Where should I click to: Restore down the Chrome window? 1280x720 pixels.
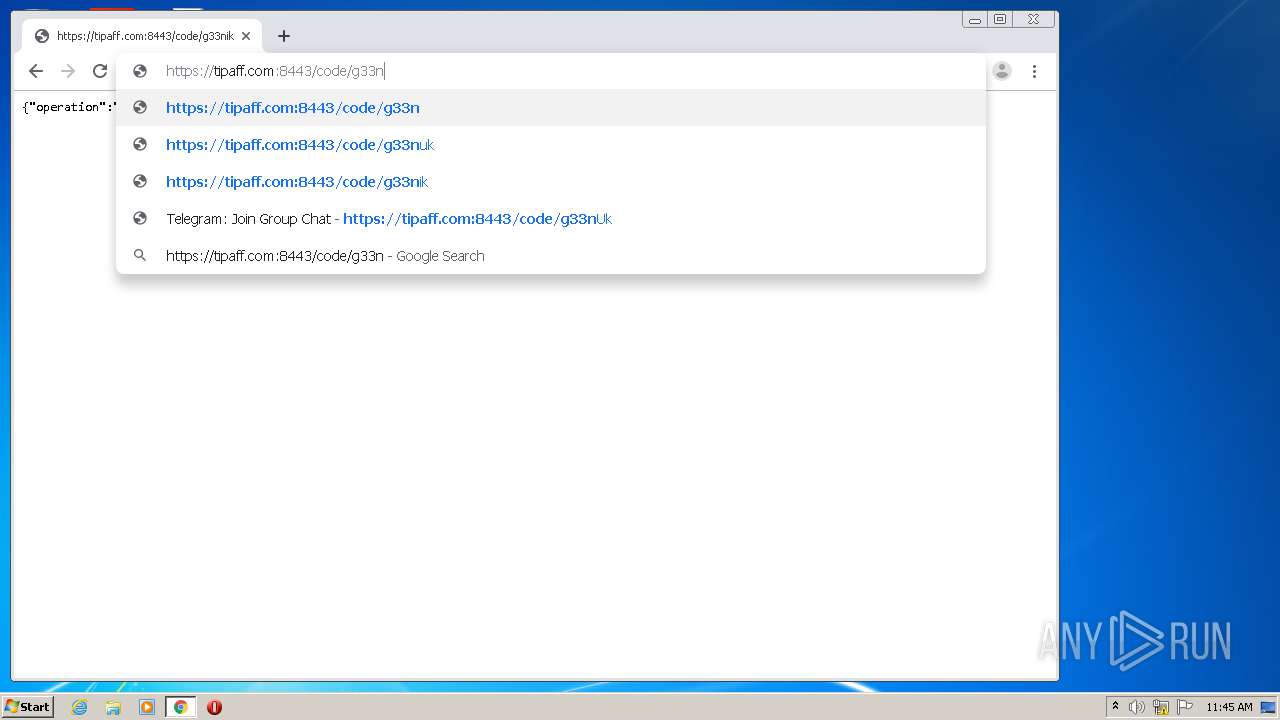1000,19
